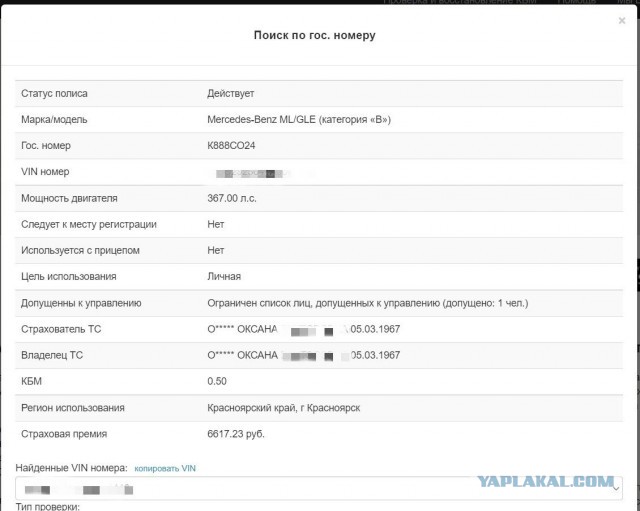Screen dimensions: 640x511
Task: Close the license plate search dialog
Action: pos(622,20)
